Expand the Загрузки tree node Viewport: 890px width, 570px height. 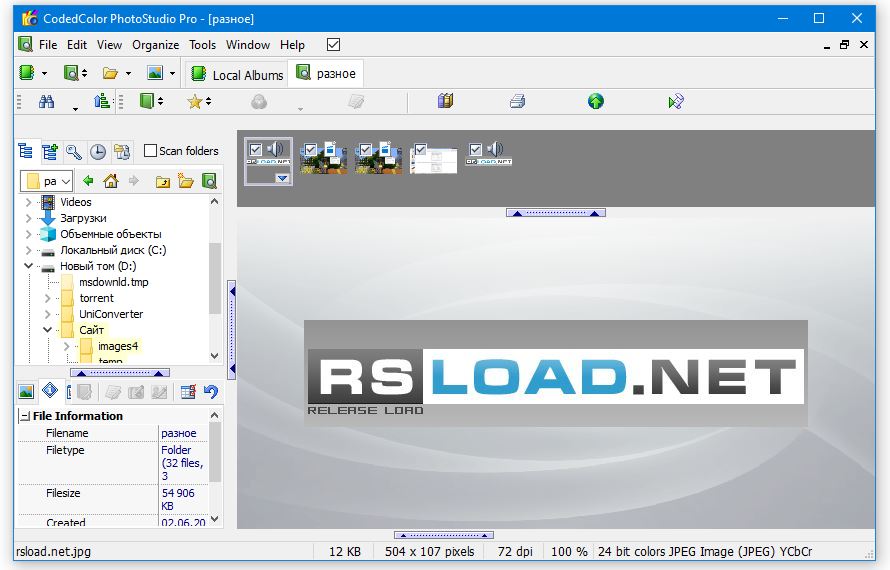pos(28,218)
